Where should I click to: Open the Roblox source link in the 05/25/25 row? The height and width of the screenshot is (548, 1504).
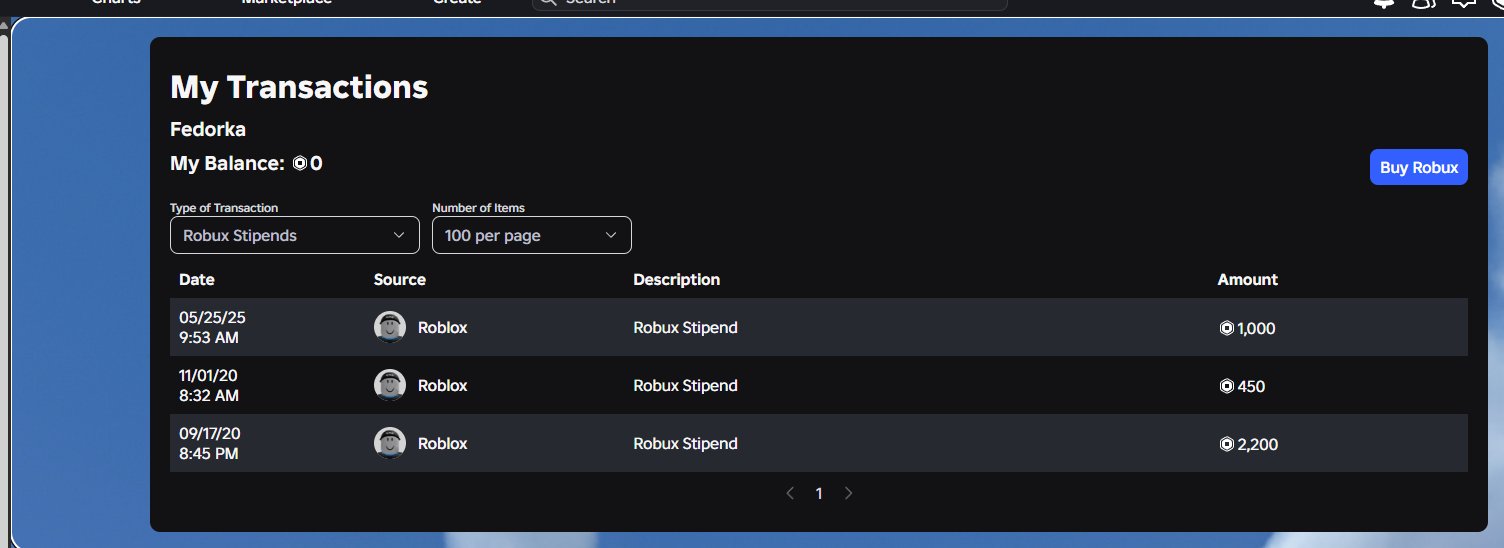[x=442, y=327]
